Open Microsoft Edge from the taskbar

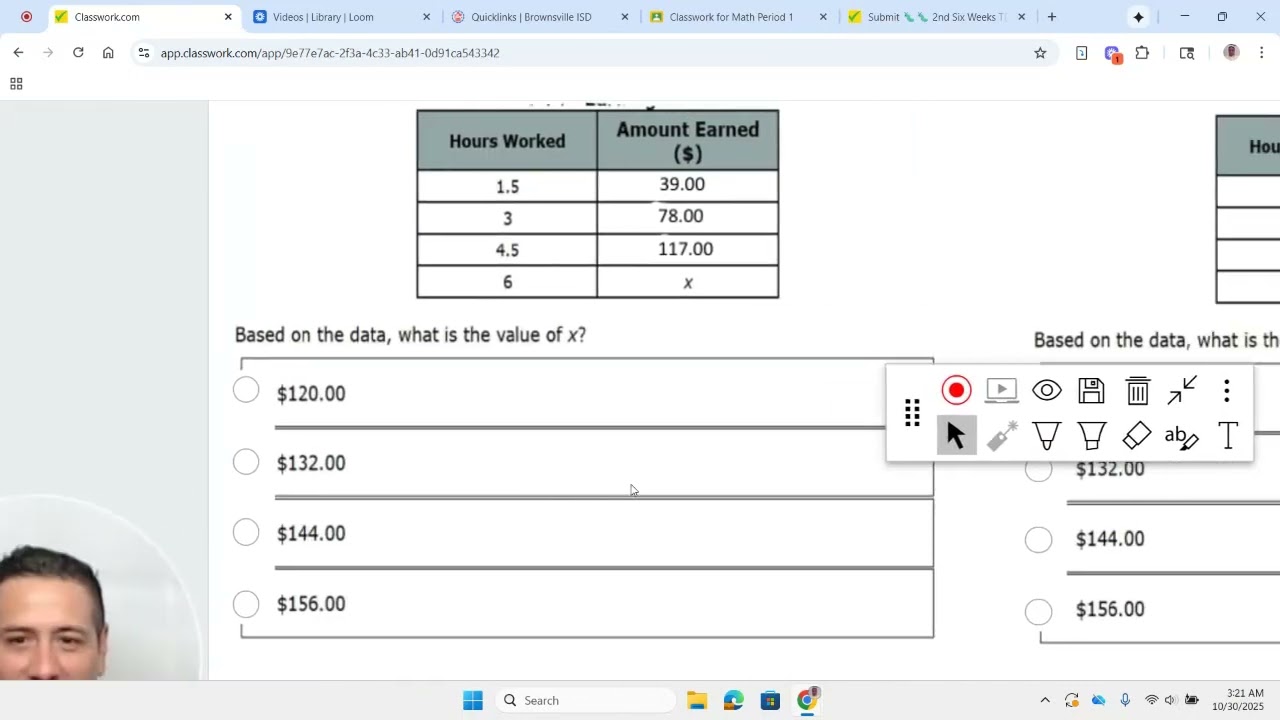coord(733,700)
